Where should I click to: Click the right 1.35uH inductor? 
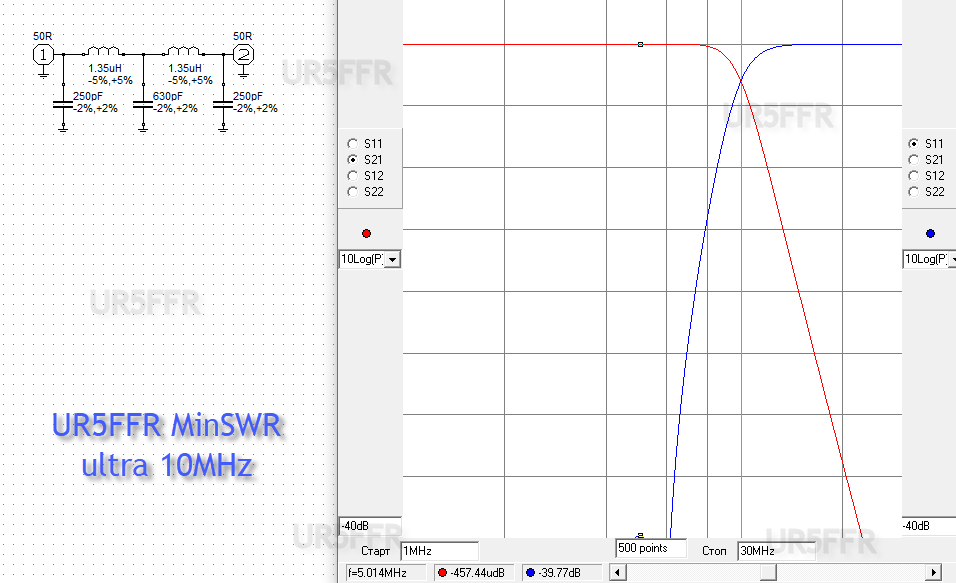[x=183, y=52]
